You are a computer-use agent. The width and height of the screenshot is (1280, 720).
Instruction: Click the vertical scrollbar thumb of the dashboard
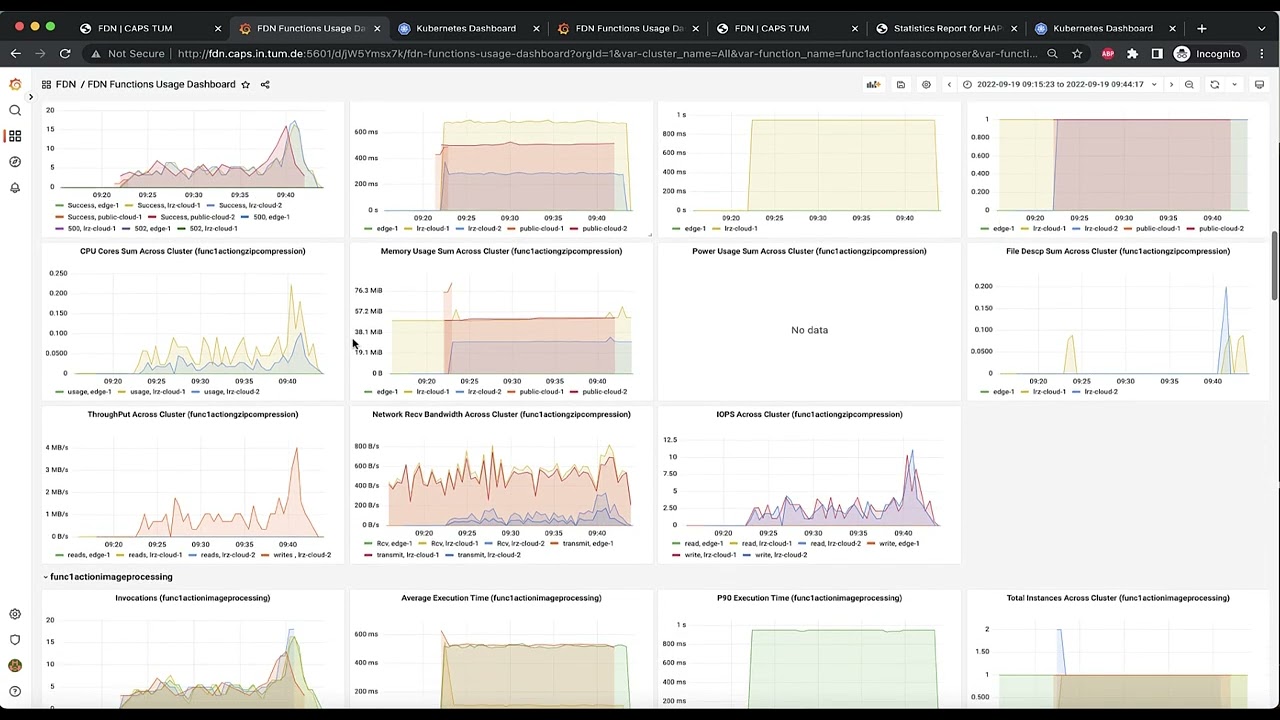pyautogui.click(x=1274, y=265)
